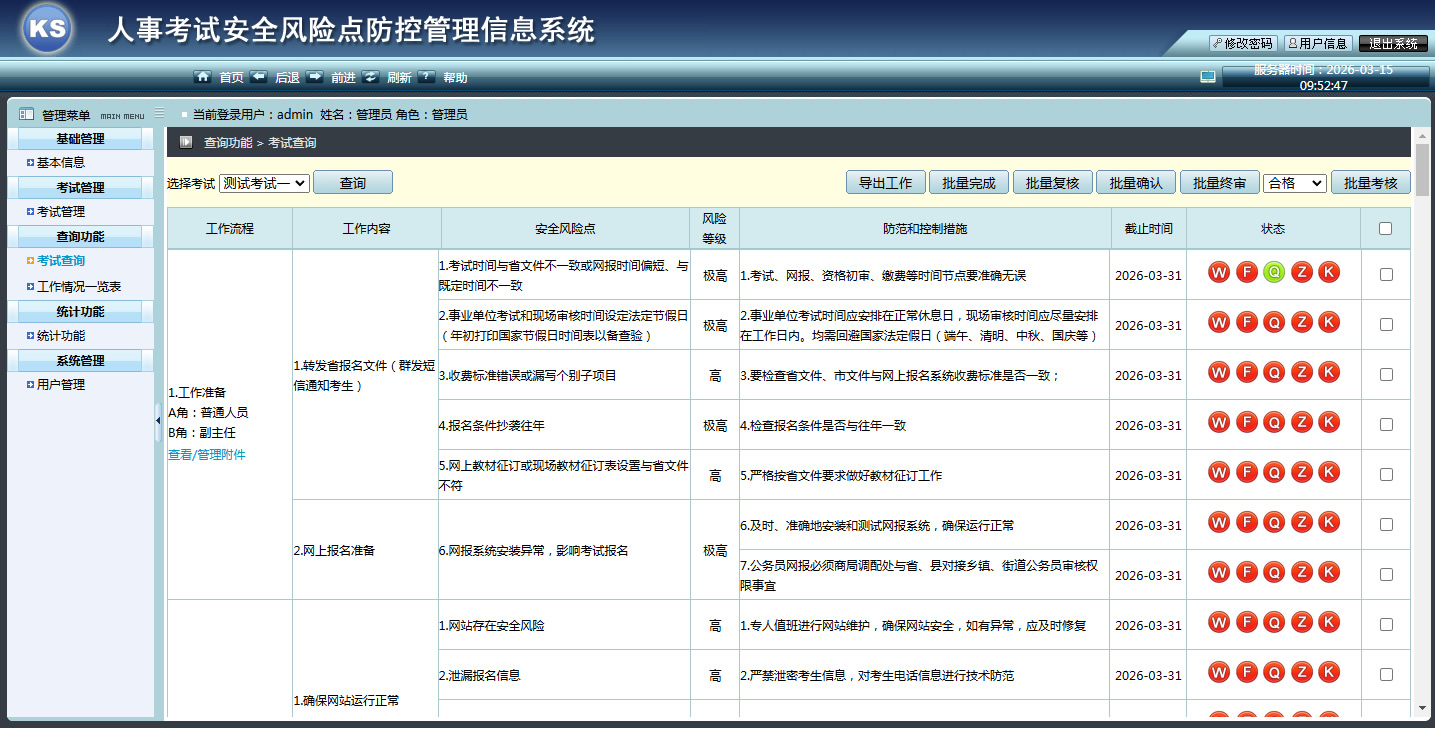The image size is (1435, 729).
Task: Open the 测试考试一 exam dropdown
Action: click(x=265, y=182)
